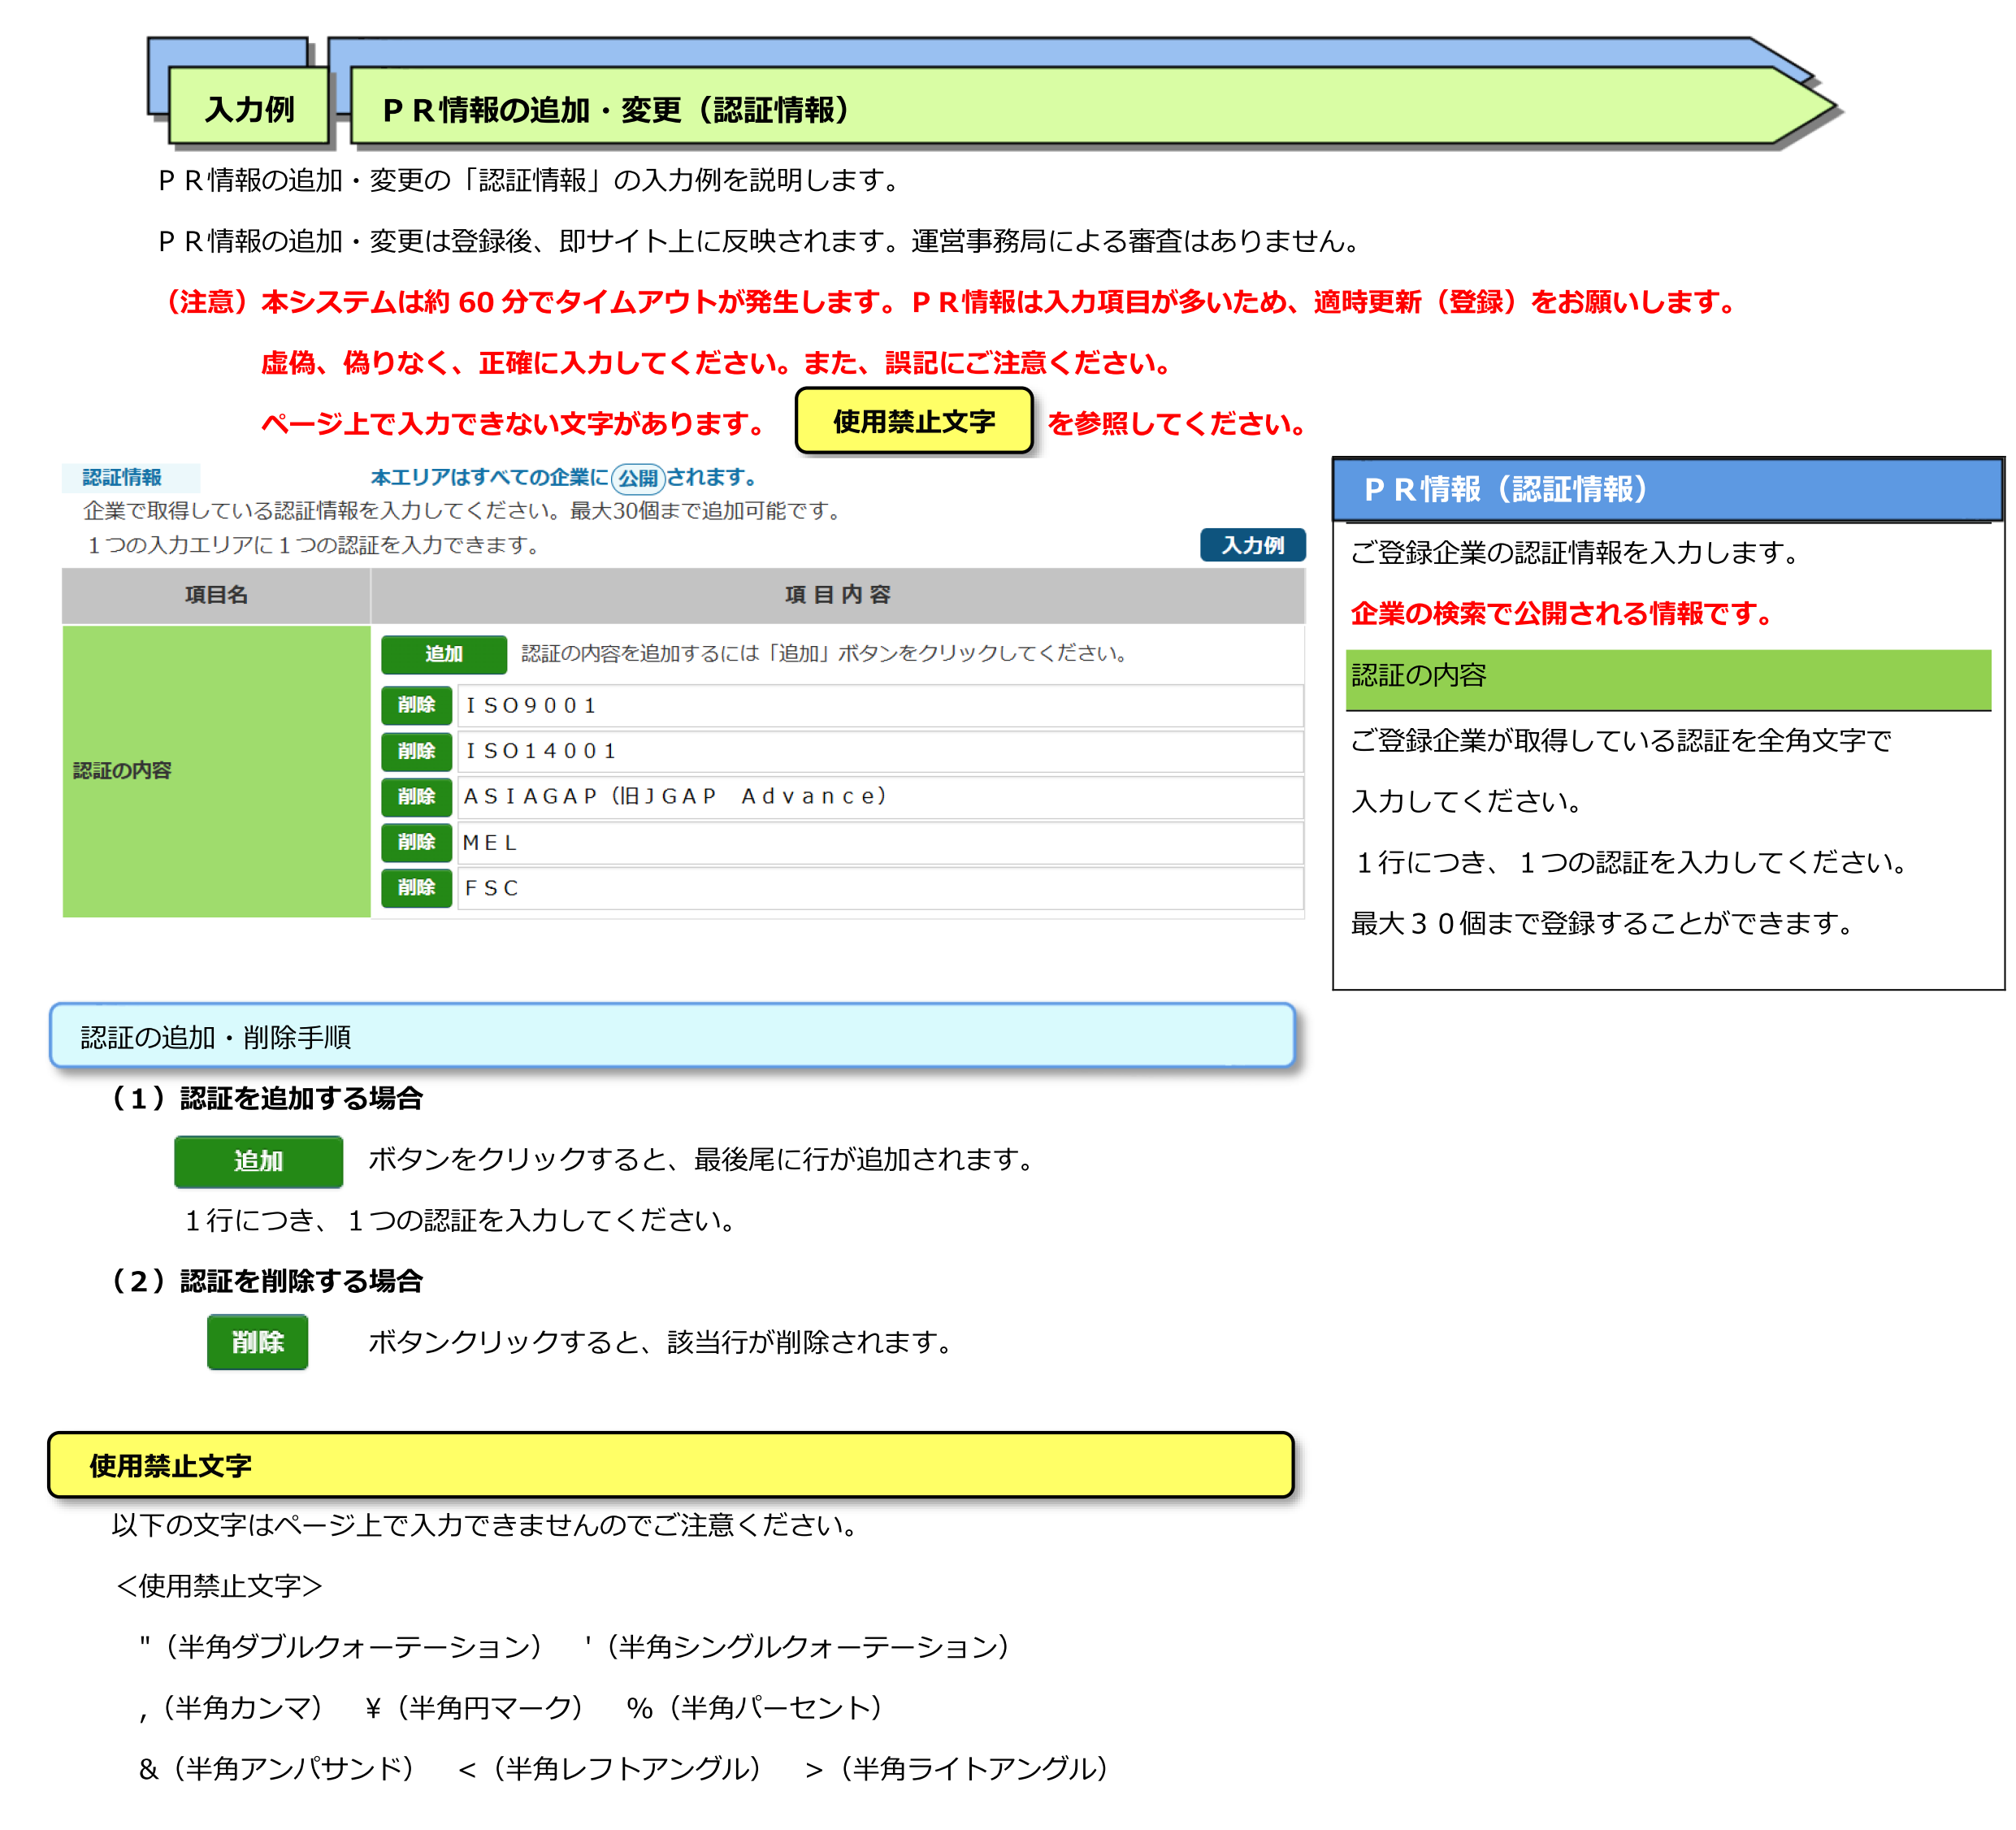Viewport: 2016px width, 1830px height.
Task: Click the 認証の追加・削除手順 section heading
Action: [672, 1036]
